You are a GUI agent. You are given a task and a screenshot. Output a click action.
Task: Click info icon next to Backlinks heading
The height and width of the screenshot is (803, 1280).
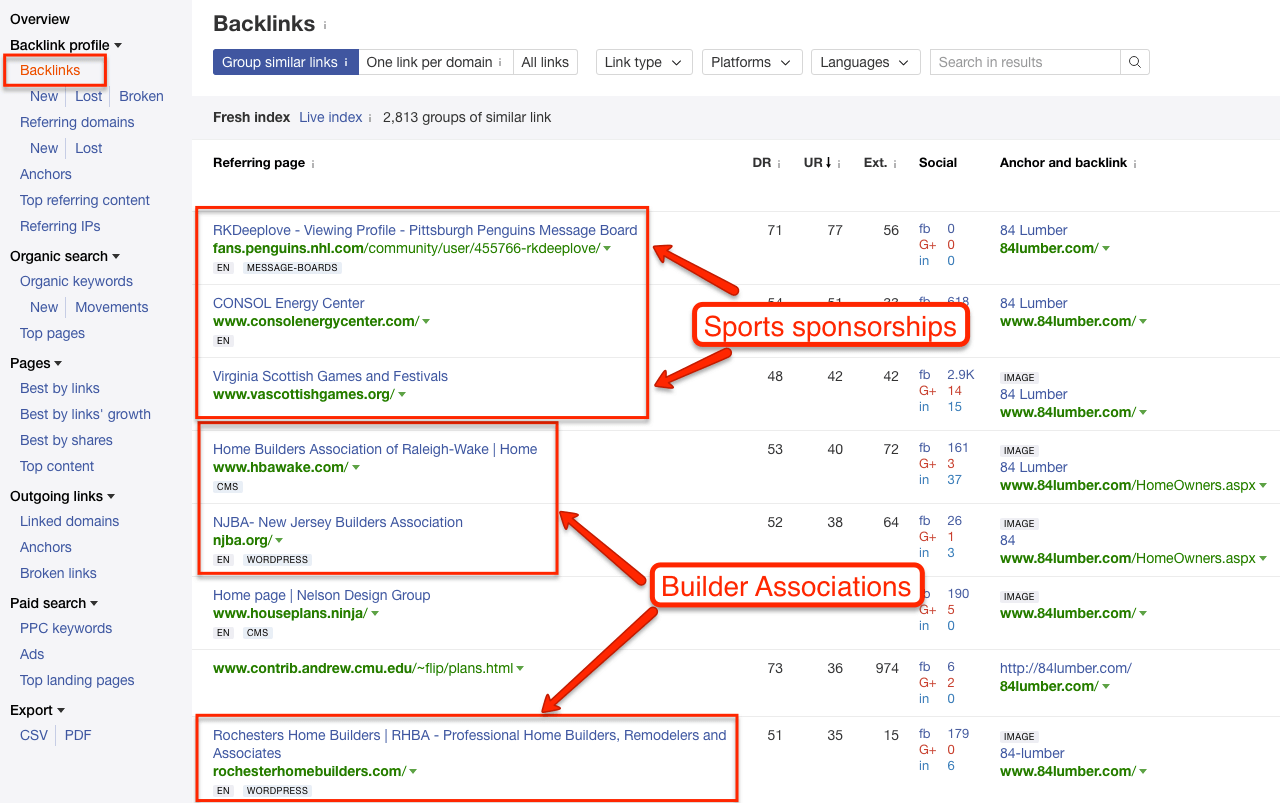click(x=325, y=26)
